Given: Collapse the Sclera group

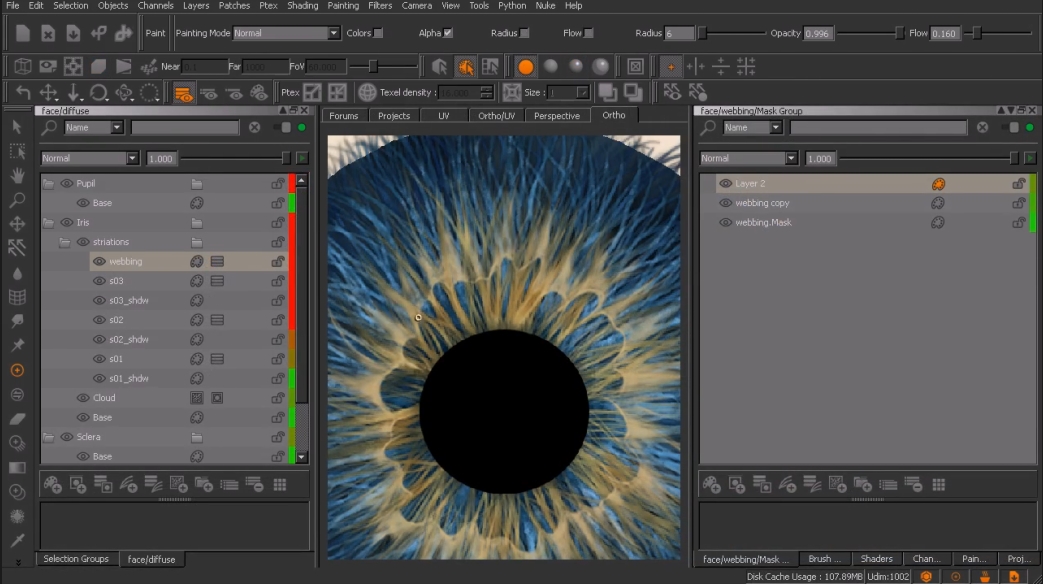Looking at the screenshot, I should click(49, 437).
